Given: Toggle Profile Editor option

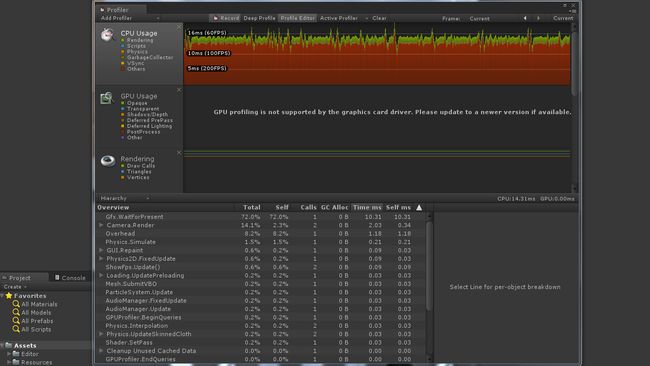Looking at the screenshot, I should 298,18.
